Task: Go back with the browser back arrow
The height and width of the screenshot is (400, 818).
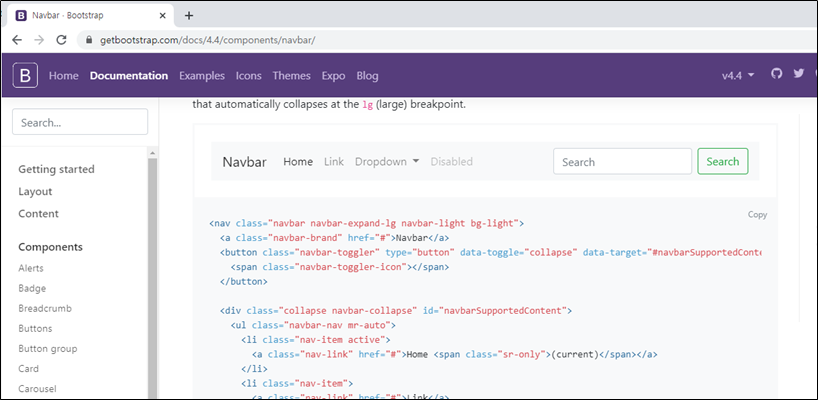Action: click(x=17, y=40)
